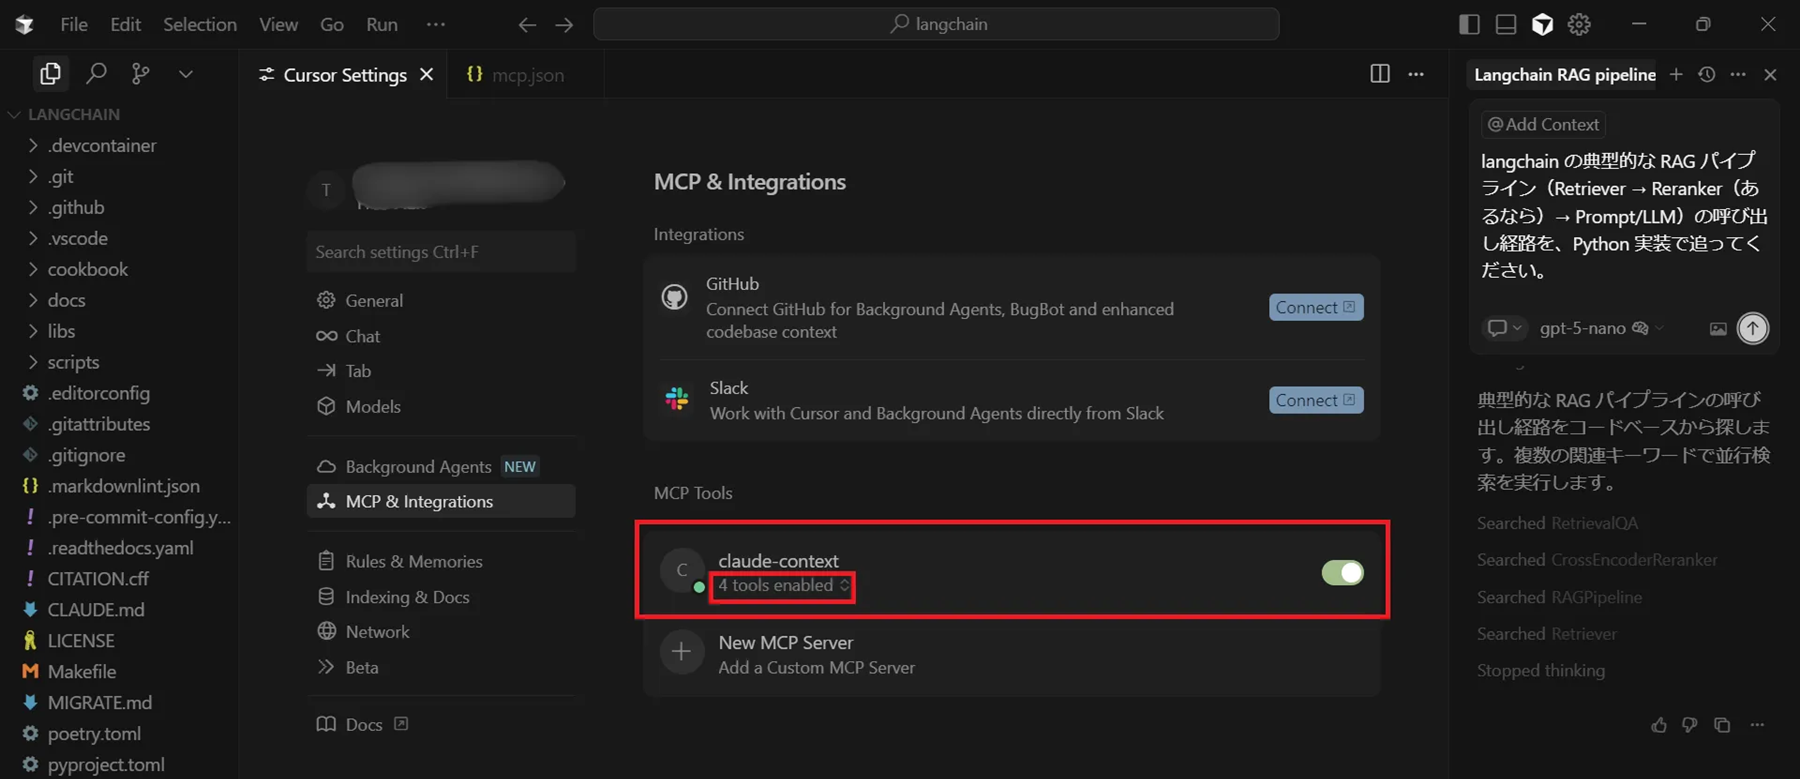Open the Selection menu
1800x779 pixels.
(x=200, y=24)
